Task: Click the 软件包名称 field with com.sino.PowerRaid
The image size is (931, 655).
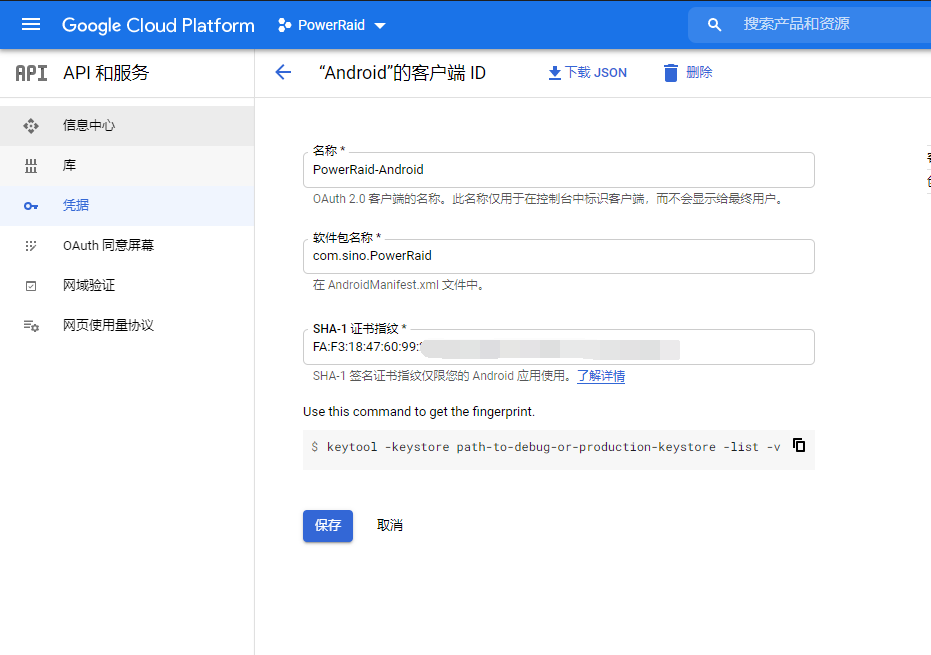Action: coord(559,257)
